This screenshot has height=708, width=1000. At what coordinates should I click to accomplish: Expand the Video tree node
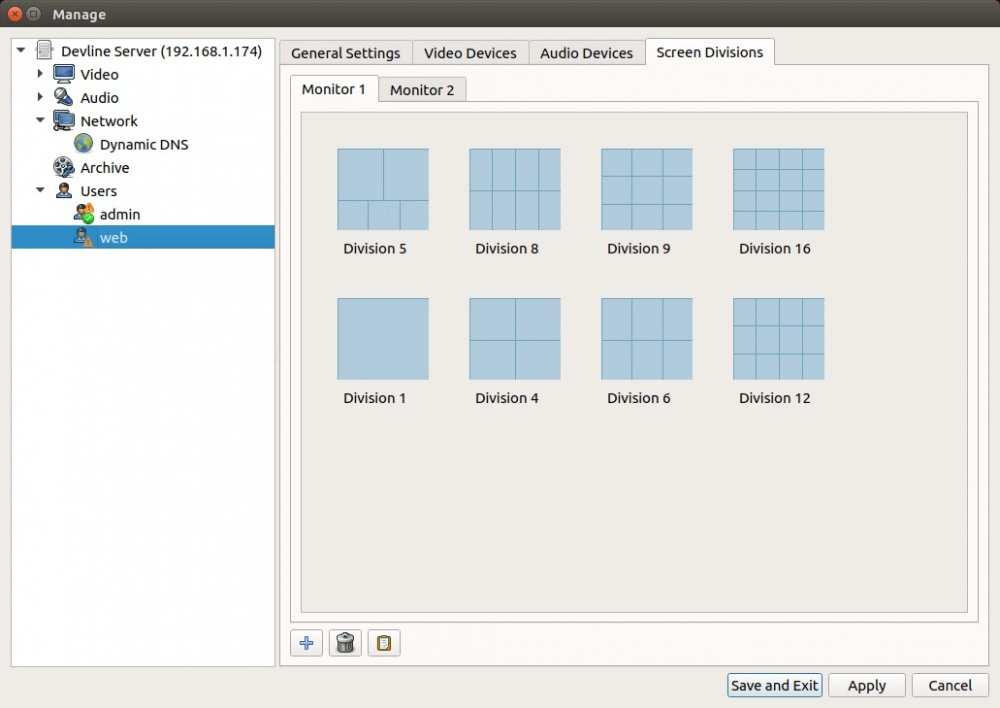[40, 73]
